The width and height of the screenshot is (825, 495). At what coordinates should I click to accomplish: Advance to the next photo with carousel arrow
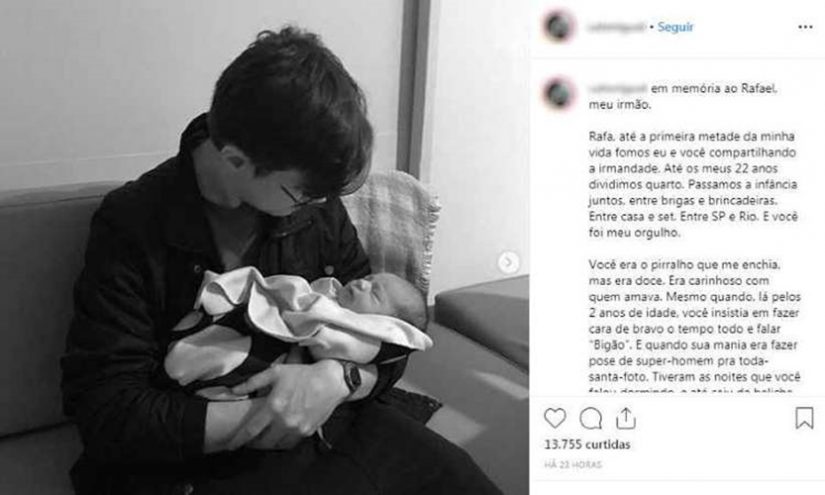point(508,262)
